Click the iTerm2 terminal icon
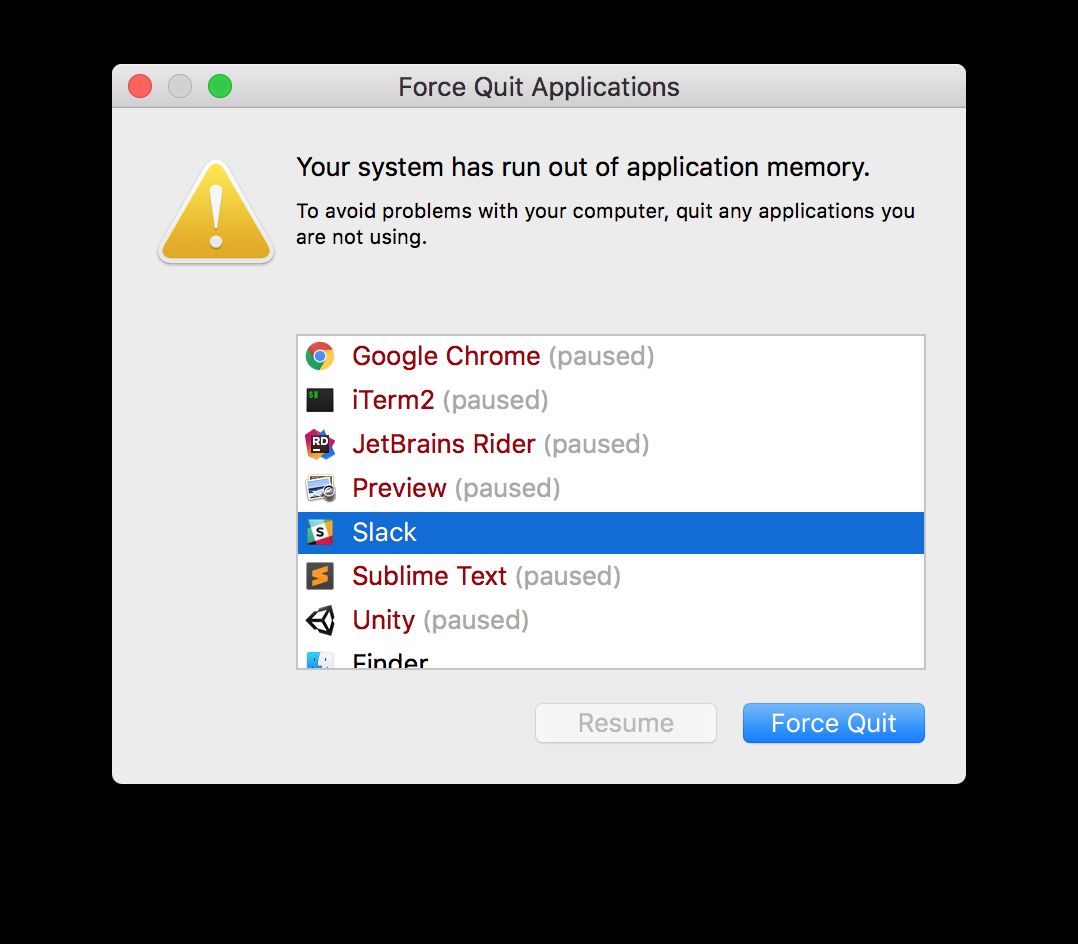Screen dimensions: 1078x944 [x=320, y=400]
